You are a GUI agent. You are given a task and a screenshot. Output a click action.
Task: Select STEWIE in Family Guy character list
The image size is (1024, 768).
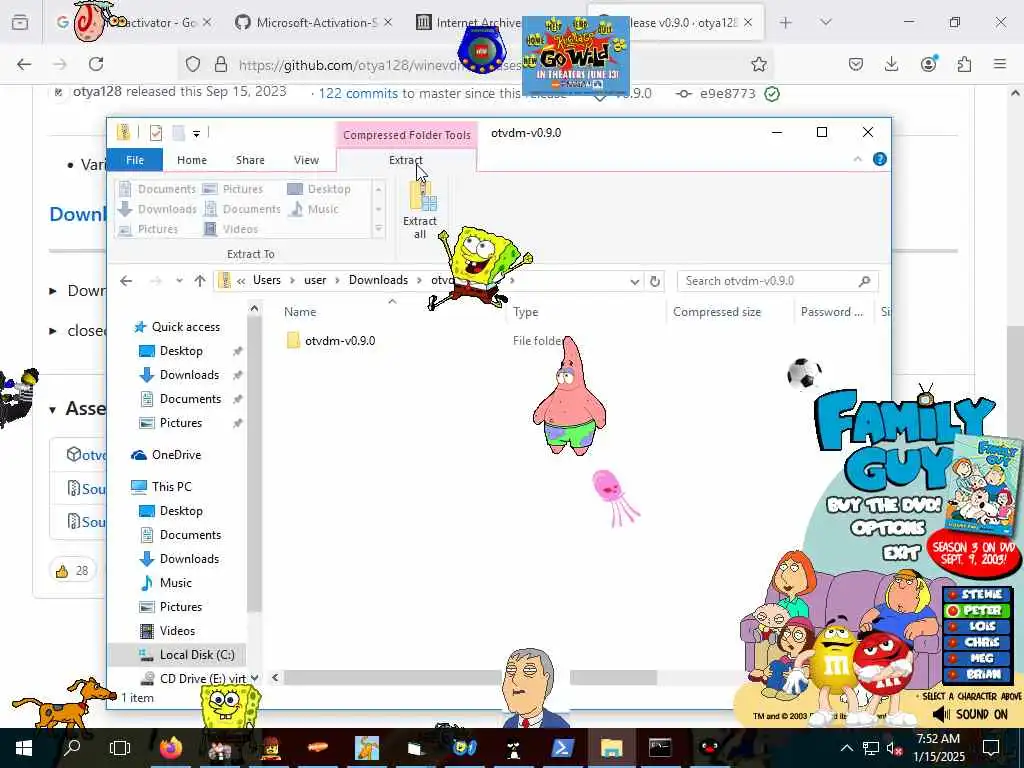tap(977, 594)
